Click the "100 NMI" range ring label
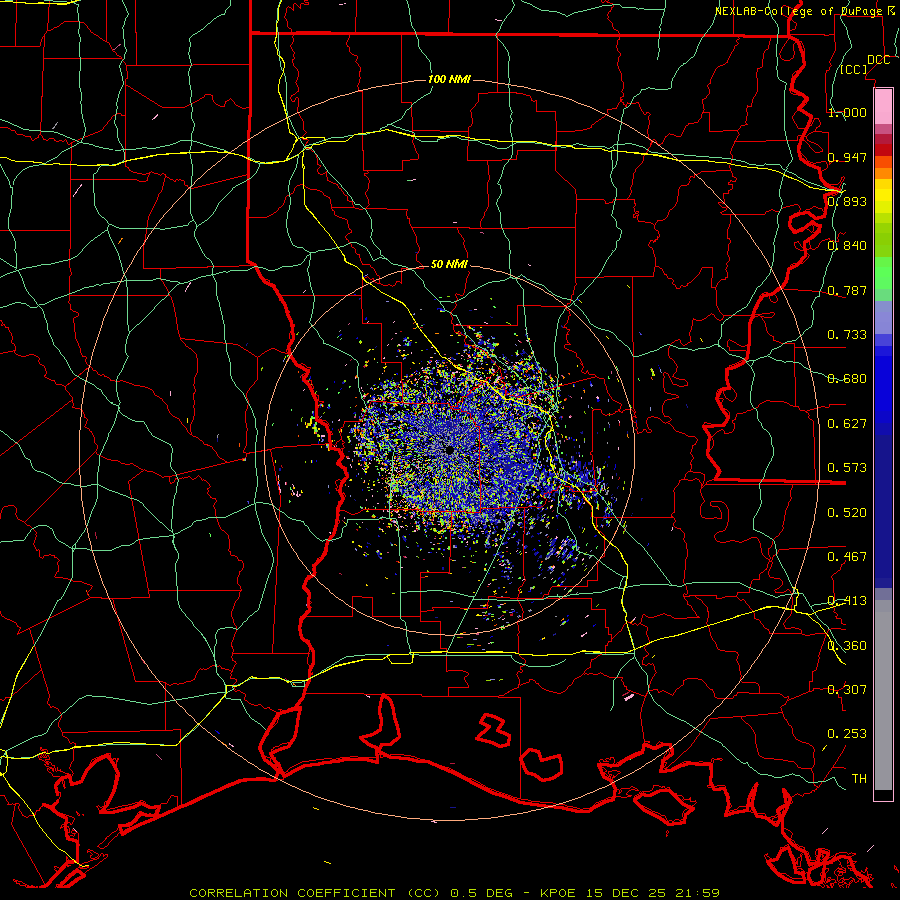The width and height of the screenshot is (900, 900). pyautogui.click(x=449, y=79)
